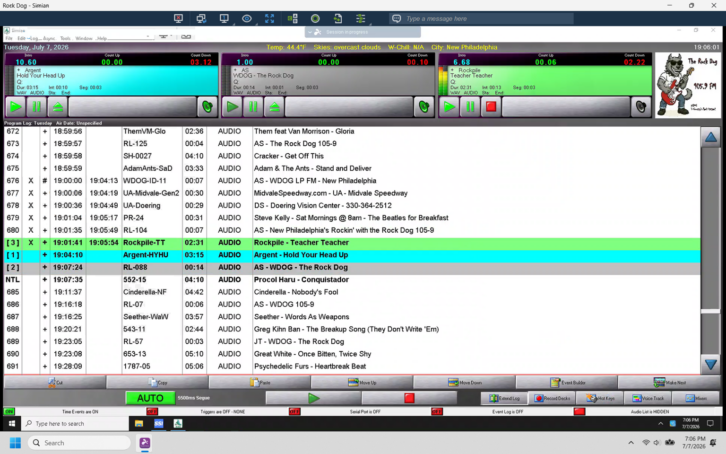Open the Voice Track panel
This screenshot has width=726, height=454.
tap(648, 398)
